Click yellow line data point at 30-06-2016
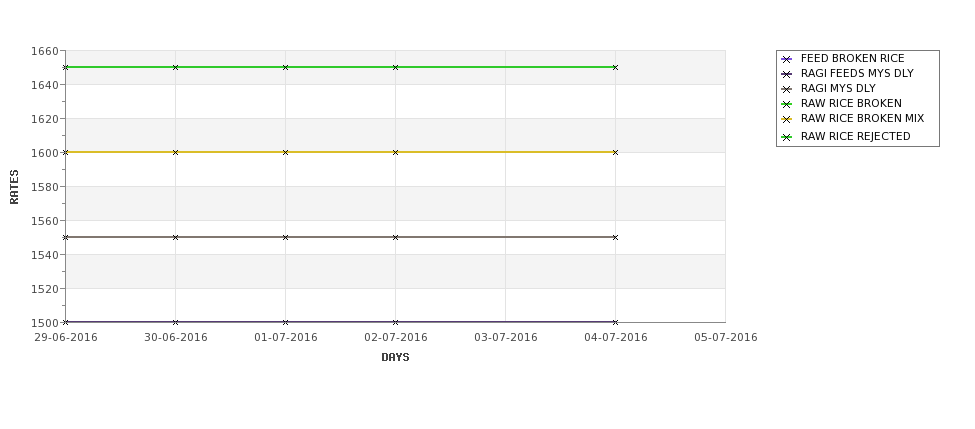The height and width of the screenshot is (429, 975). tap(175, 152)
